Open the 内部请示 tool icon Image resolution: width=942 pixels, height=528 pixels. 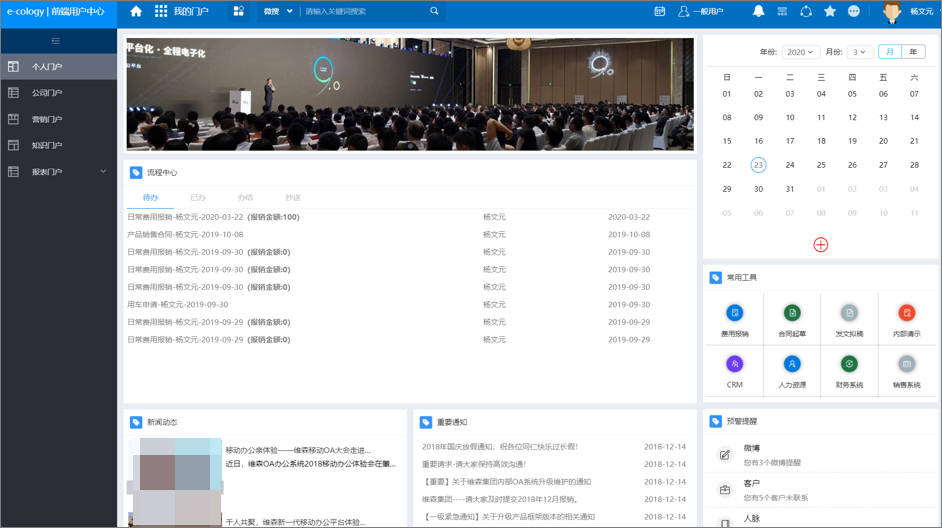907,313
